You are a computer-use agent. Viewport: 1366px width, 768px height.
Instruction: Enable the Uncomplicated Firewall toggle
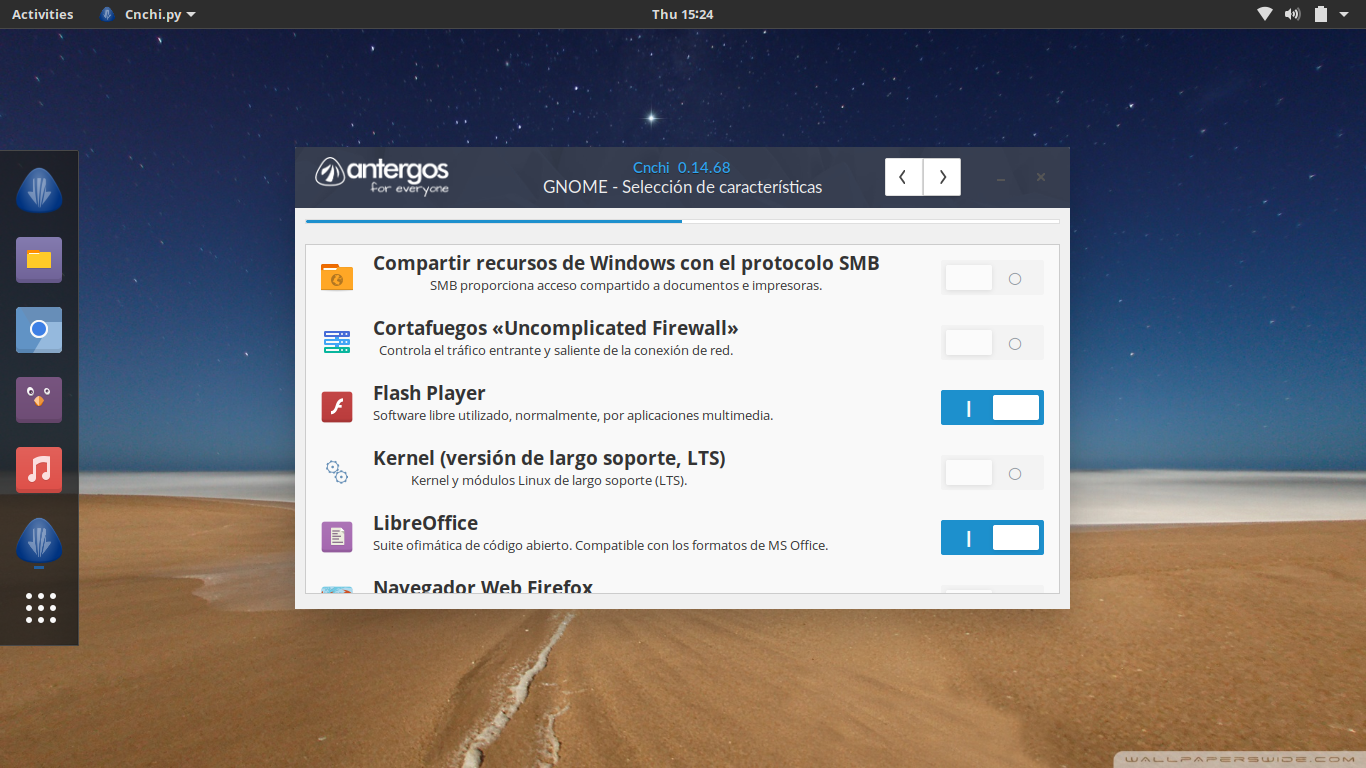tap(992, 342)
